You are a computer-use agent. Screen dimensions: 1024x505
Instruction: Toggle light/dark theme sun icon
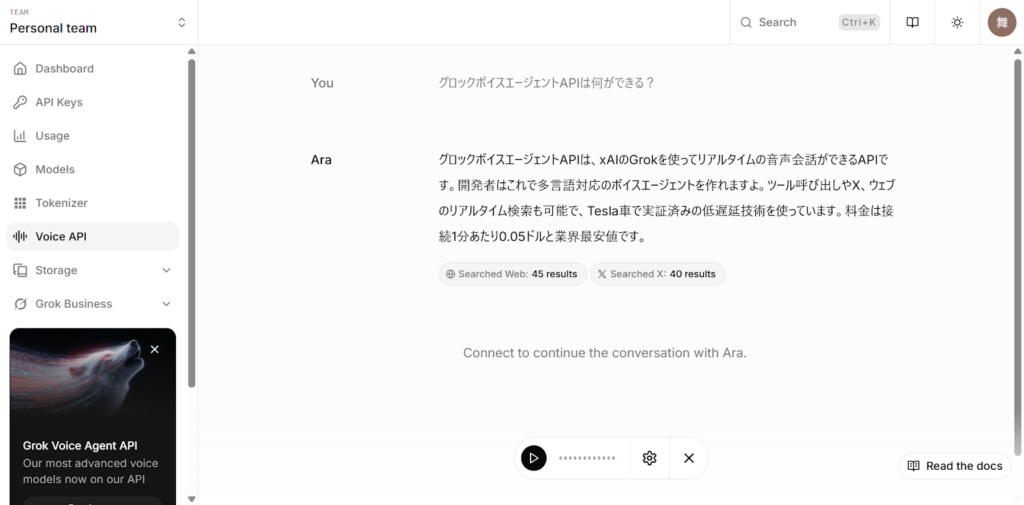(x=957, y=22)
